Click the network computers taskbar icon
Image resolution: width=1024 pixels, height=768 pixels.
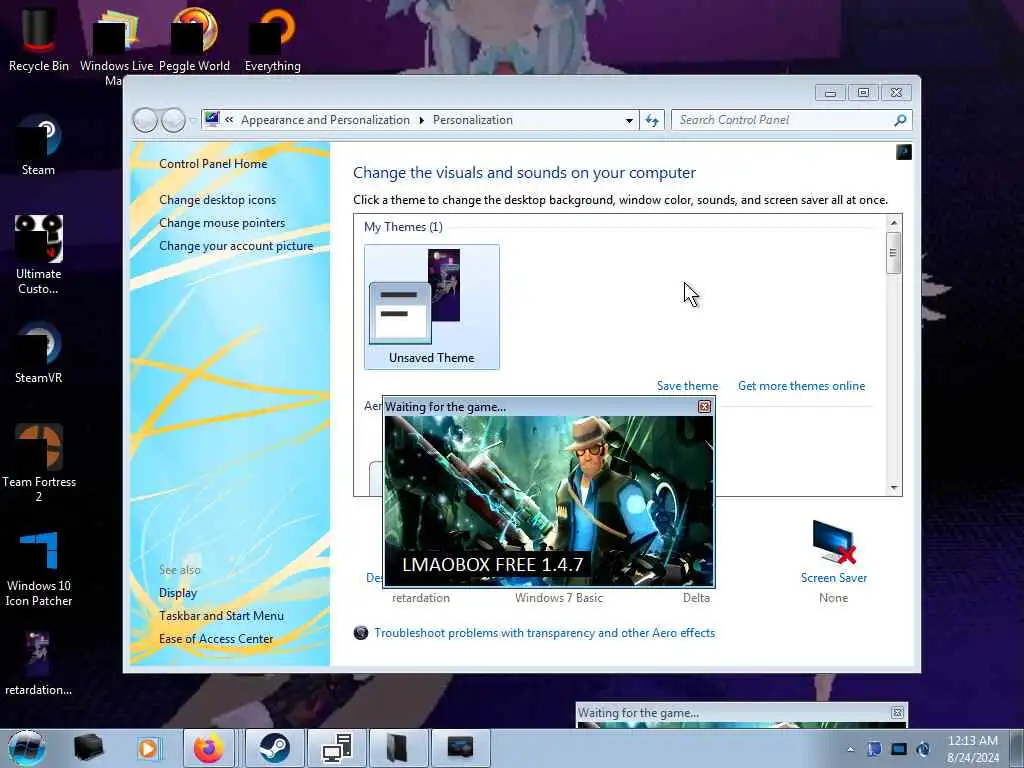[336, 748]
